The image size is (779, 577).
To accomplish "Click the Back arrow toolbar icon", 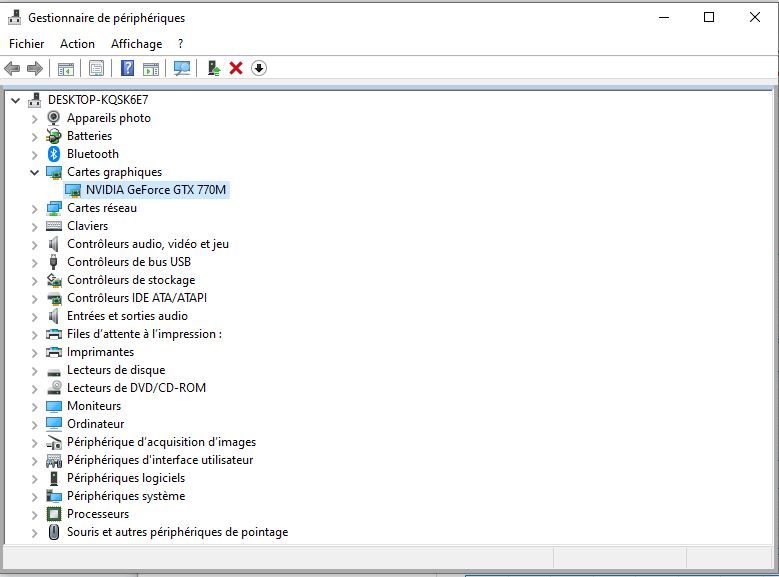I will pyautogui.click(x=12, y=68).
